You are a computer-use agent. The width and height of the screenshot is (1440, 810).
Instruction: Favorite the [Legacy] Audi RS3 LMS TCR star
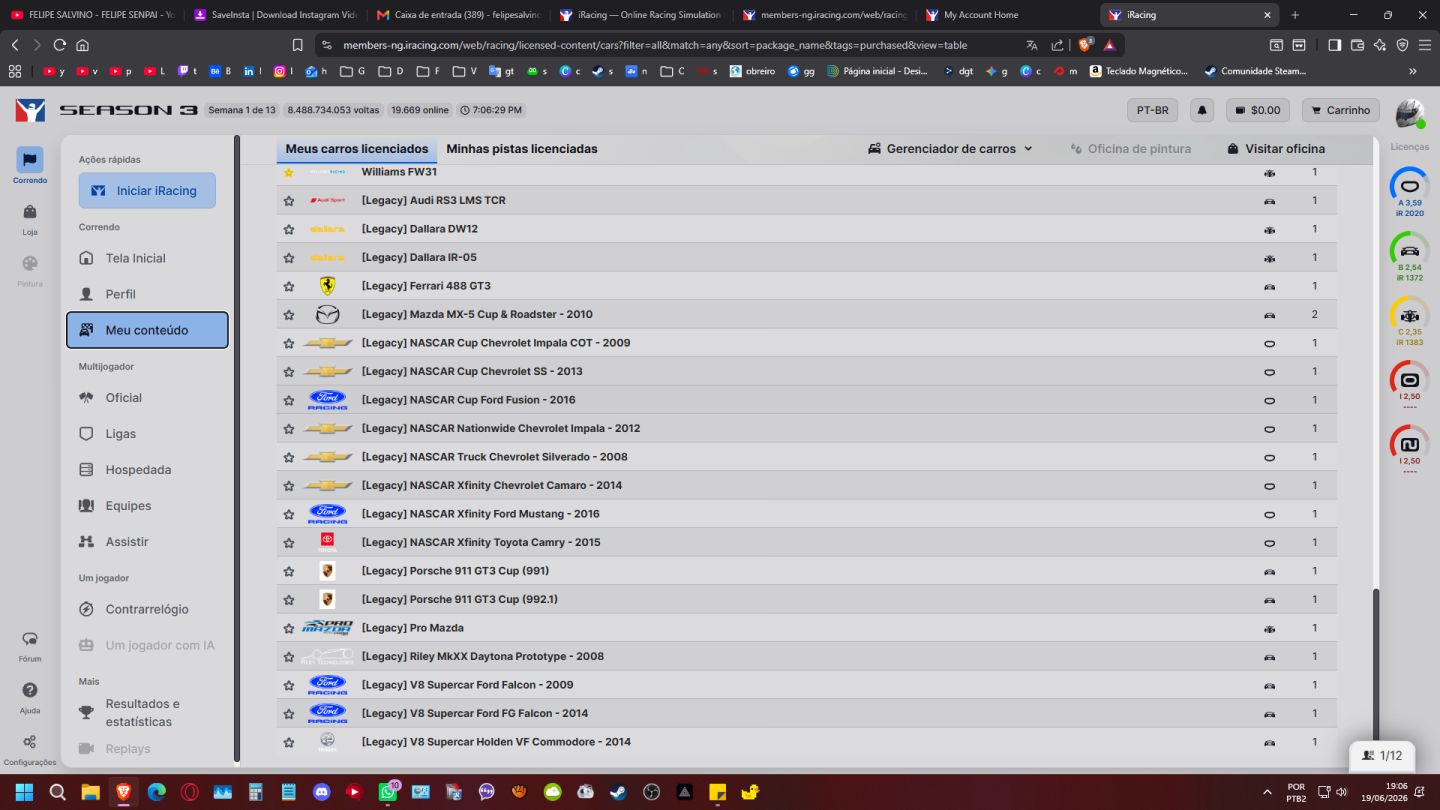(289, 201)
